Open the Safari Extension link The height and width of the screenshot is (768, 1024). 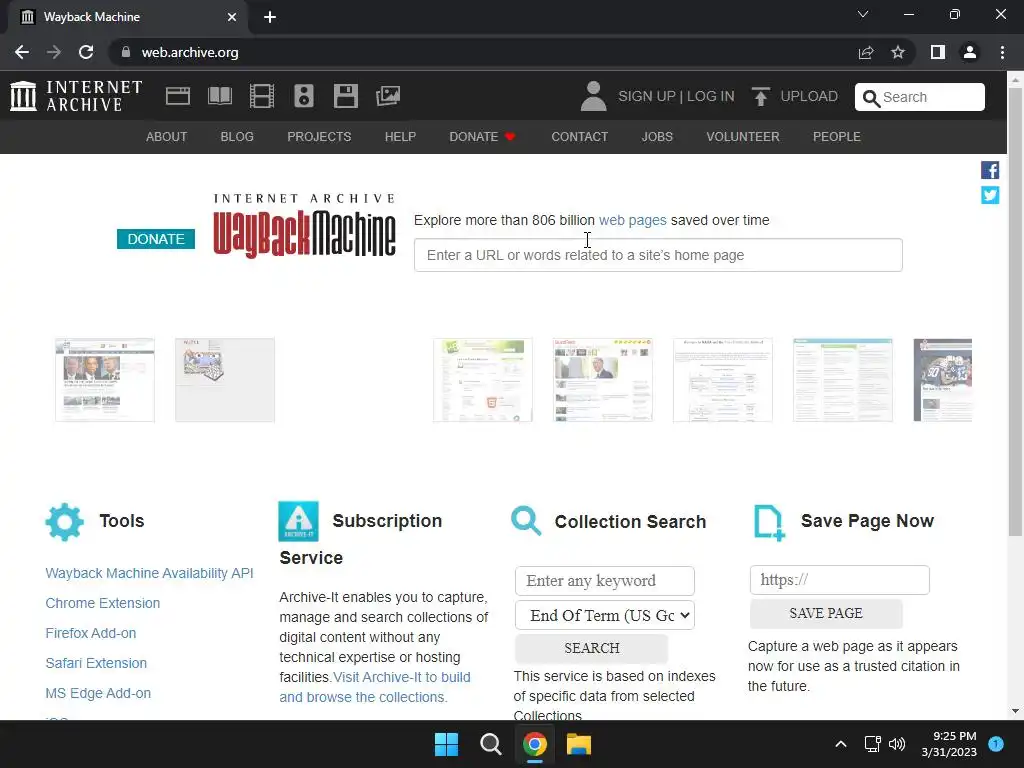click(96, 664)
